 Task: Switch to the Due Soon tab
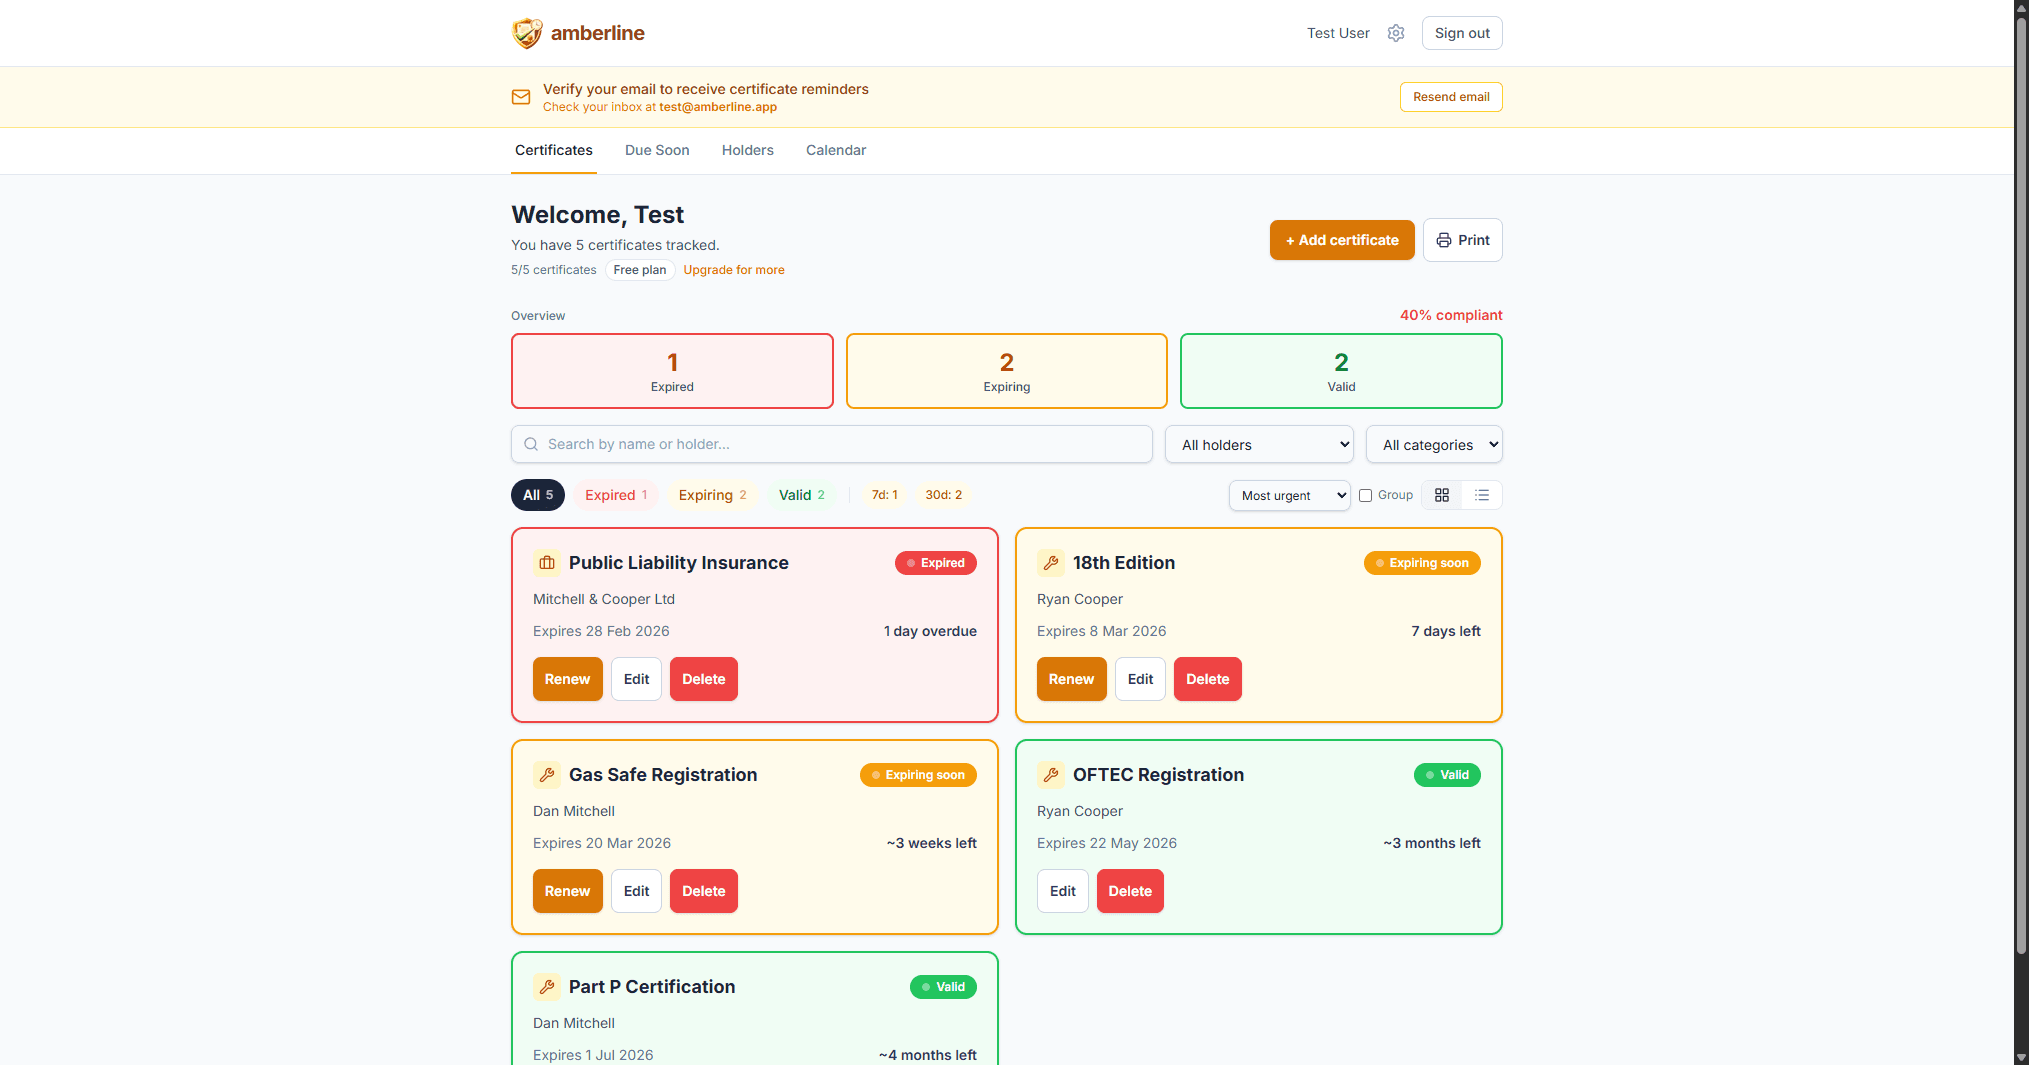pos(656,150)
